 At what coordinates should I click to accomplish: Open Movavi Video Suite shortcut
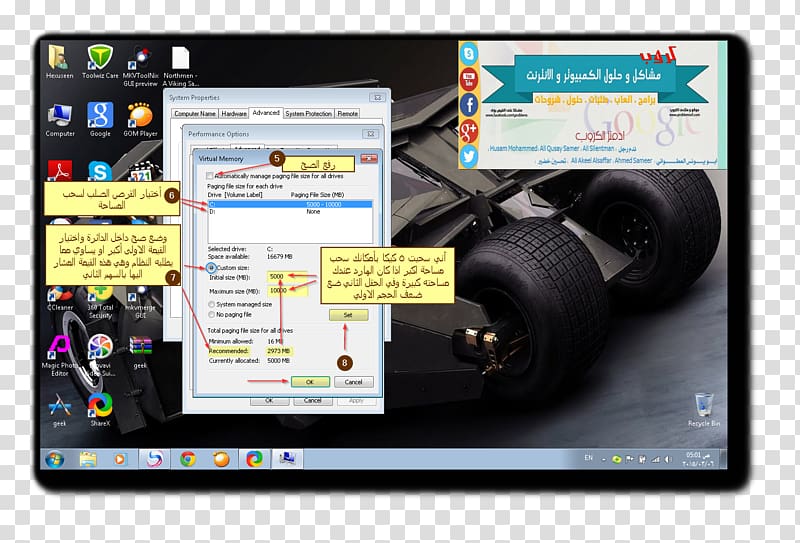[100, 356]
